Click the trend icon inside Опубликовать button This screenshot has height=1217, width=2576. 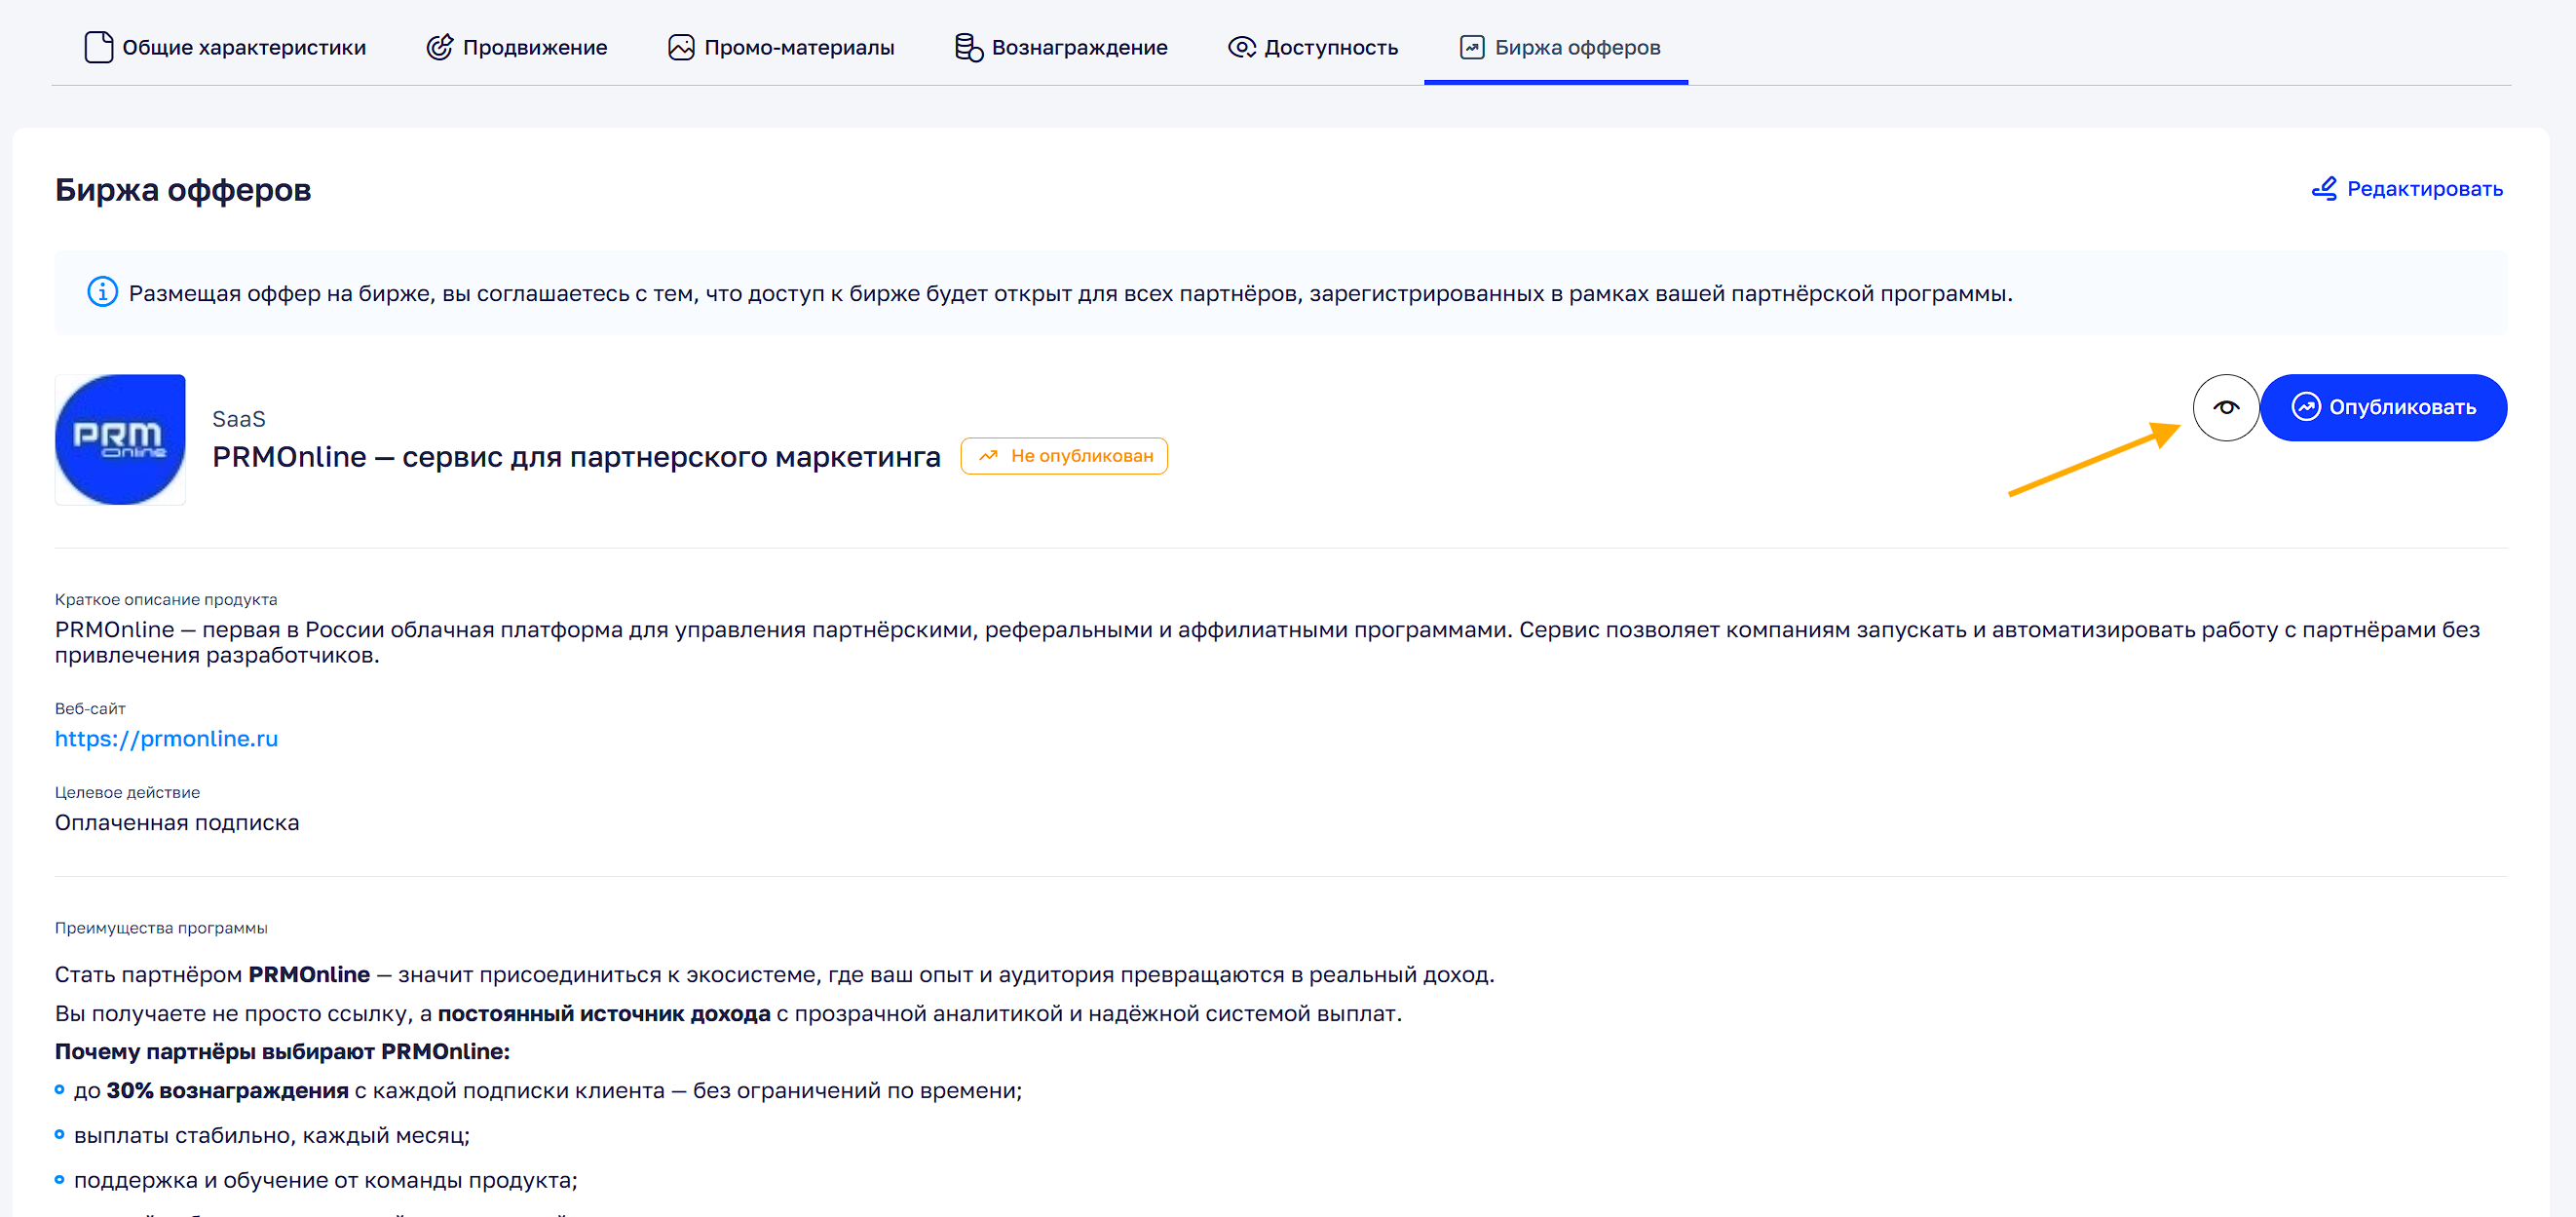2305,407
